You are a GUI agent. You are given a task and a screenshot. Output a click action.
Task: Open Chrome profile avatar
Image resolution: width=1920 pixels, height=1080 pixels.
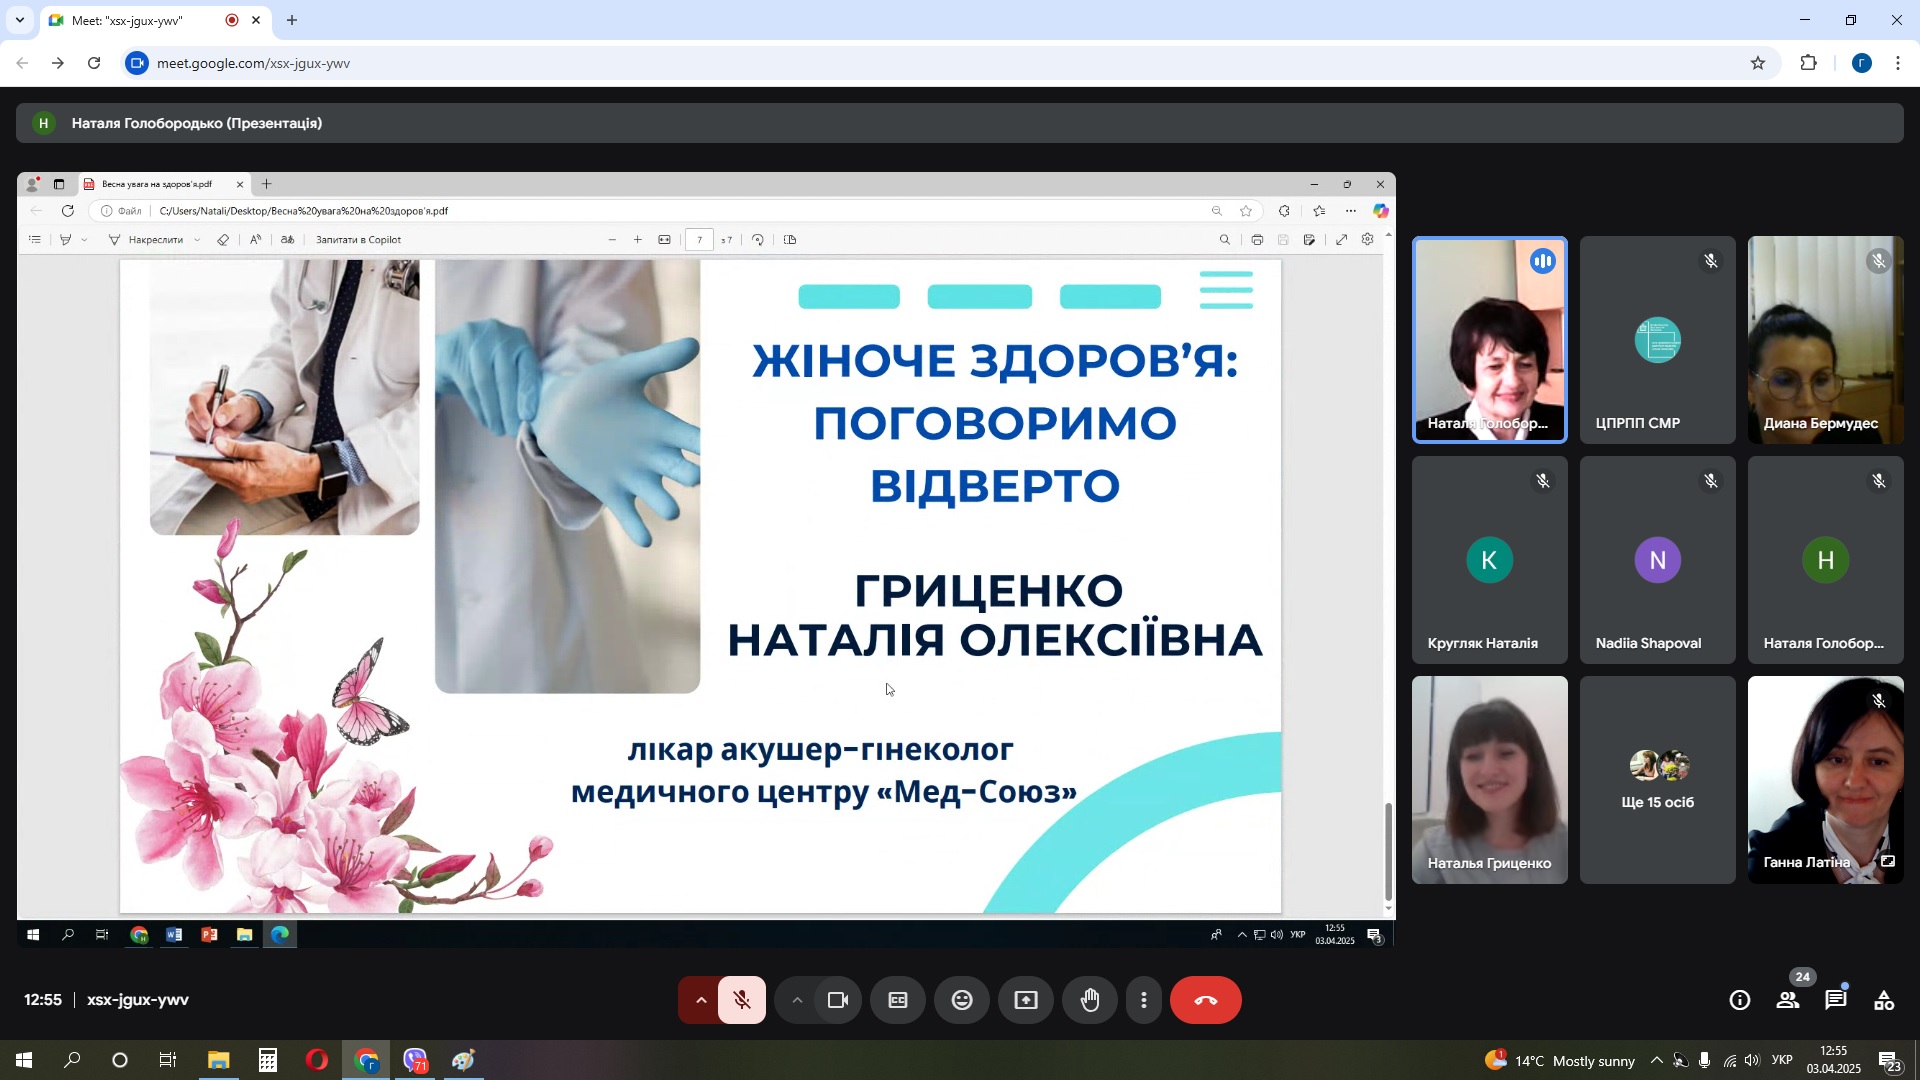[1861, 63]
